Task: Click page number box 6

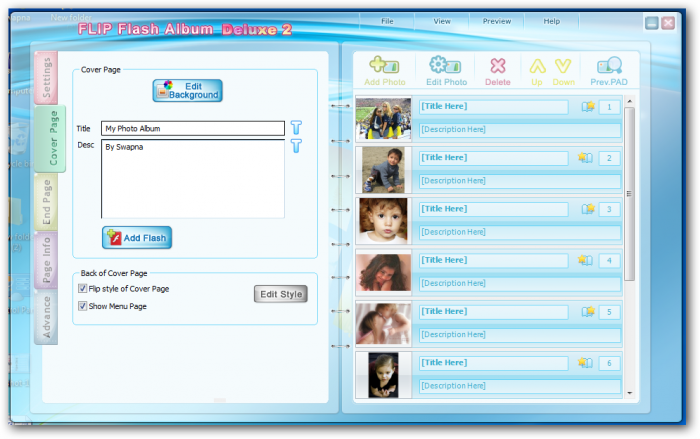Action: point(609,363)
